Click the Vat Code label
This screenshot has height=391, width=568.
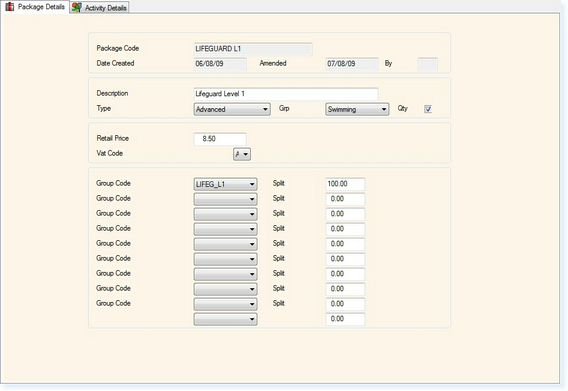pyautogui.click(x=109, y=153)
